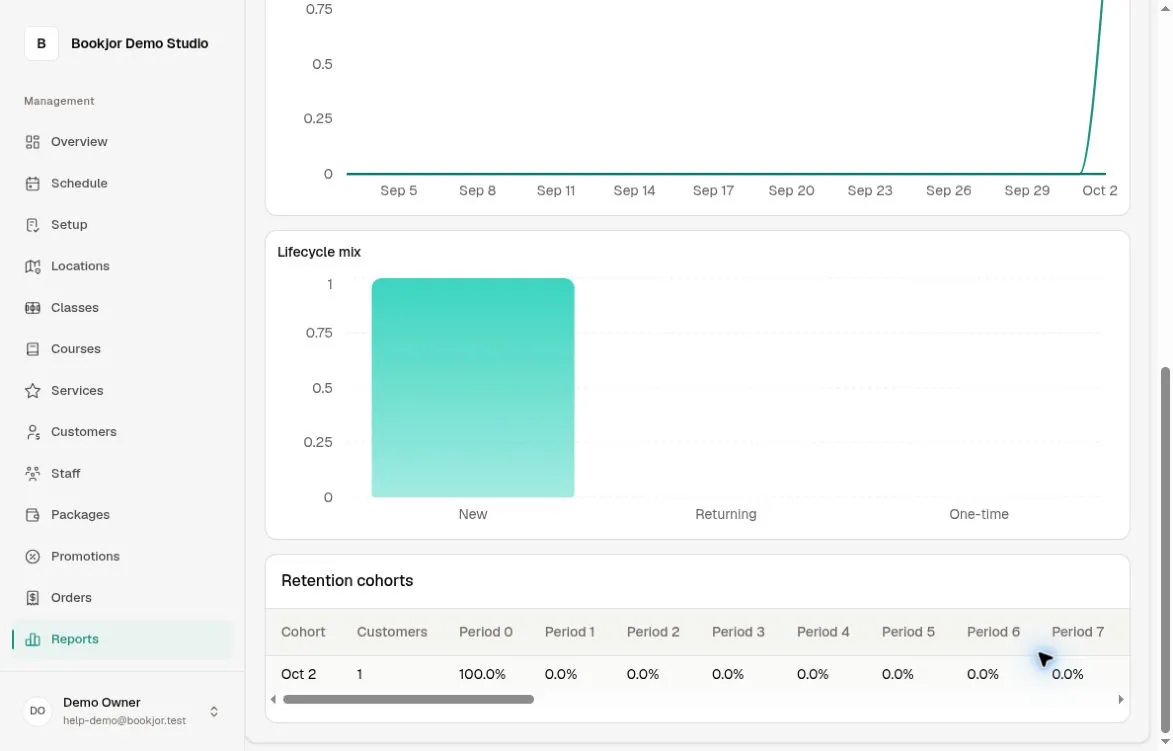The height and width of the screenshot is (751, 1173).
Task: Click the Retention cohorts heading
Action: (x=347, y=581)
